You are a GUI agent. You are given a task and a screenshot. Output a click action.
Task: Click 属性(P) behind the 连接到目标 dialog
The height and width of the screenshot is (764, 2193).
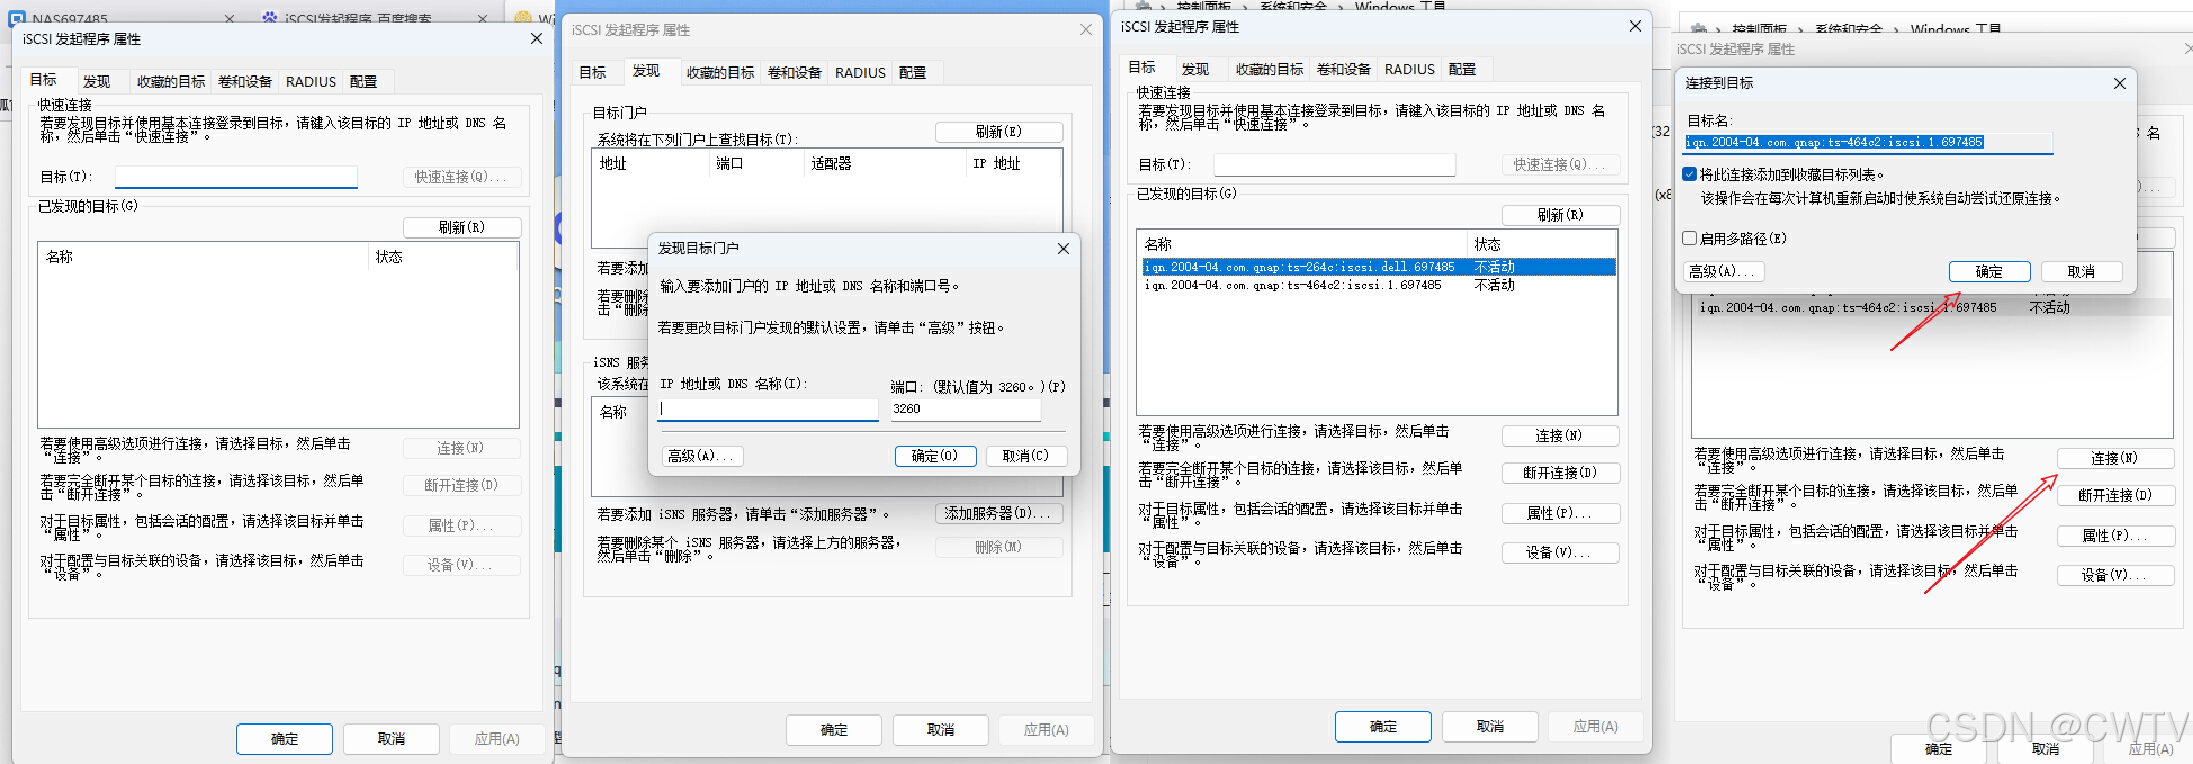(2115, 536)
